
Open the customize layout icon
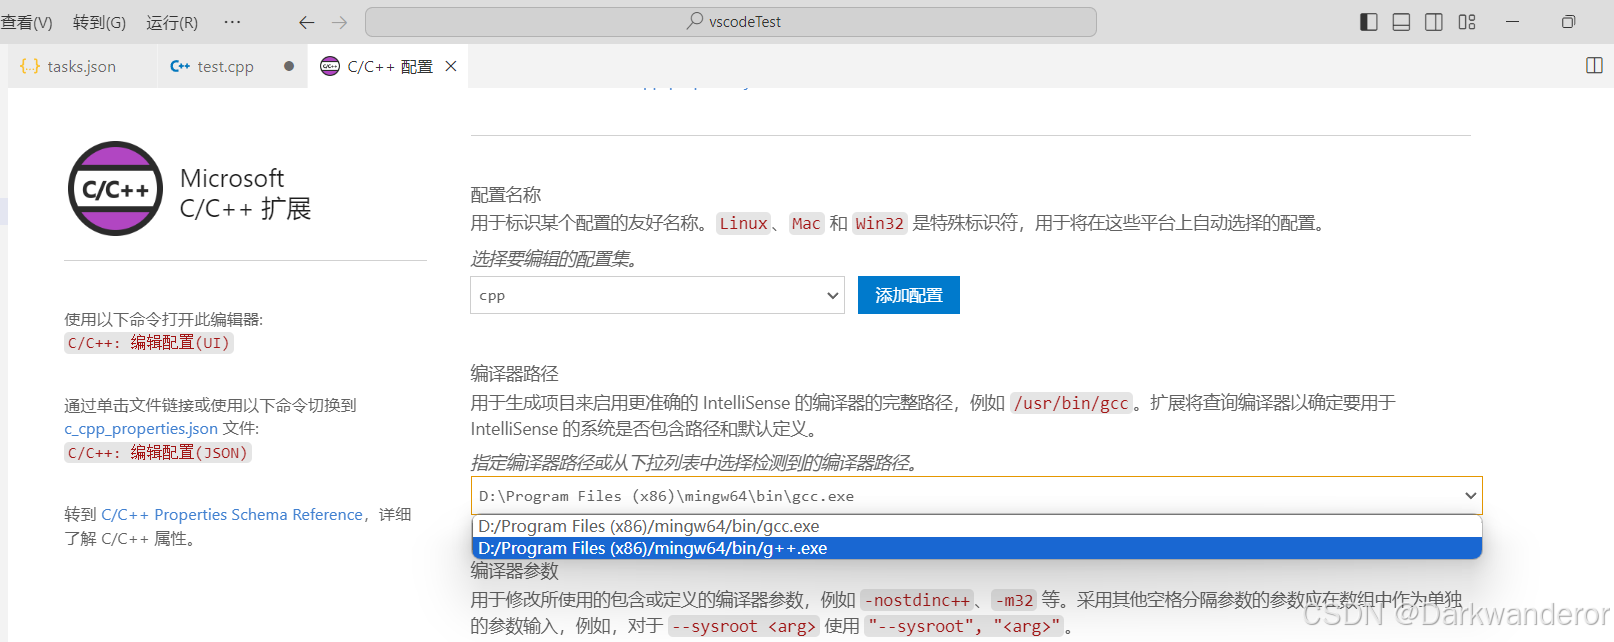pyautogui.click(x=1467, y=22)
